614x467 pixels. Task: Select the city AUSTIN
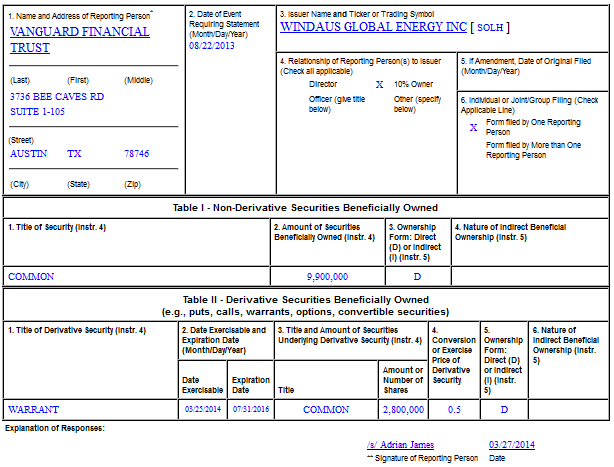pyautogui.click(x=28, y=153)
